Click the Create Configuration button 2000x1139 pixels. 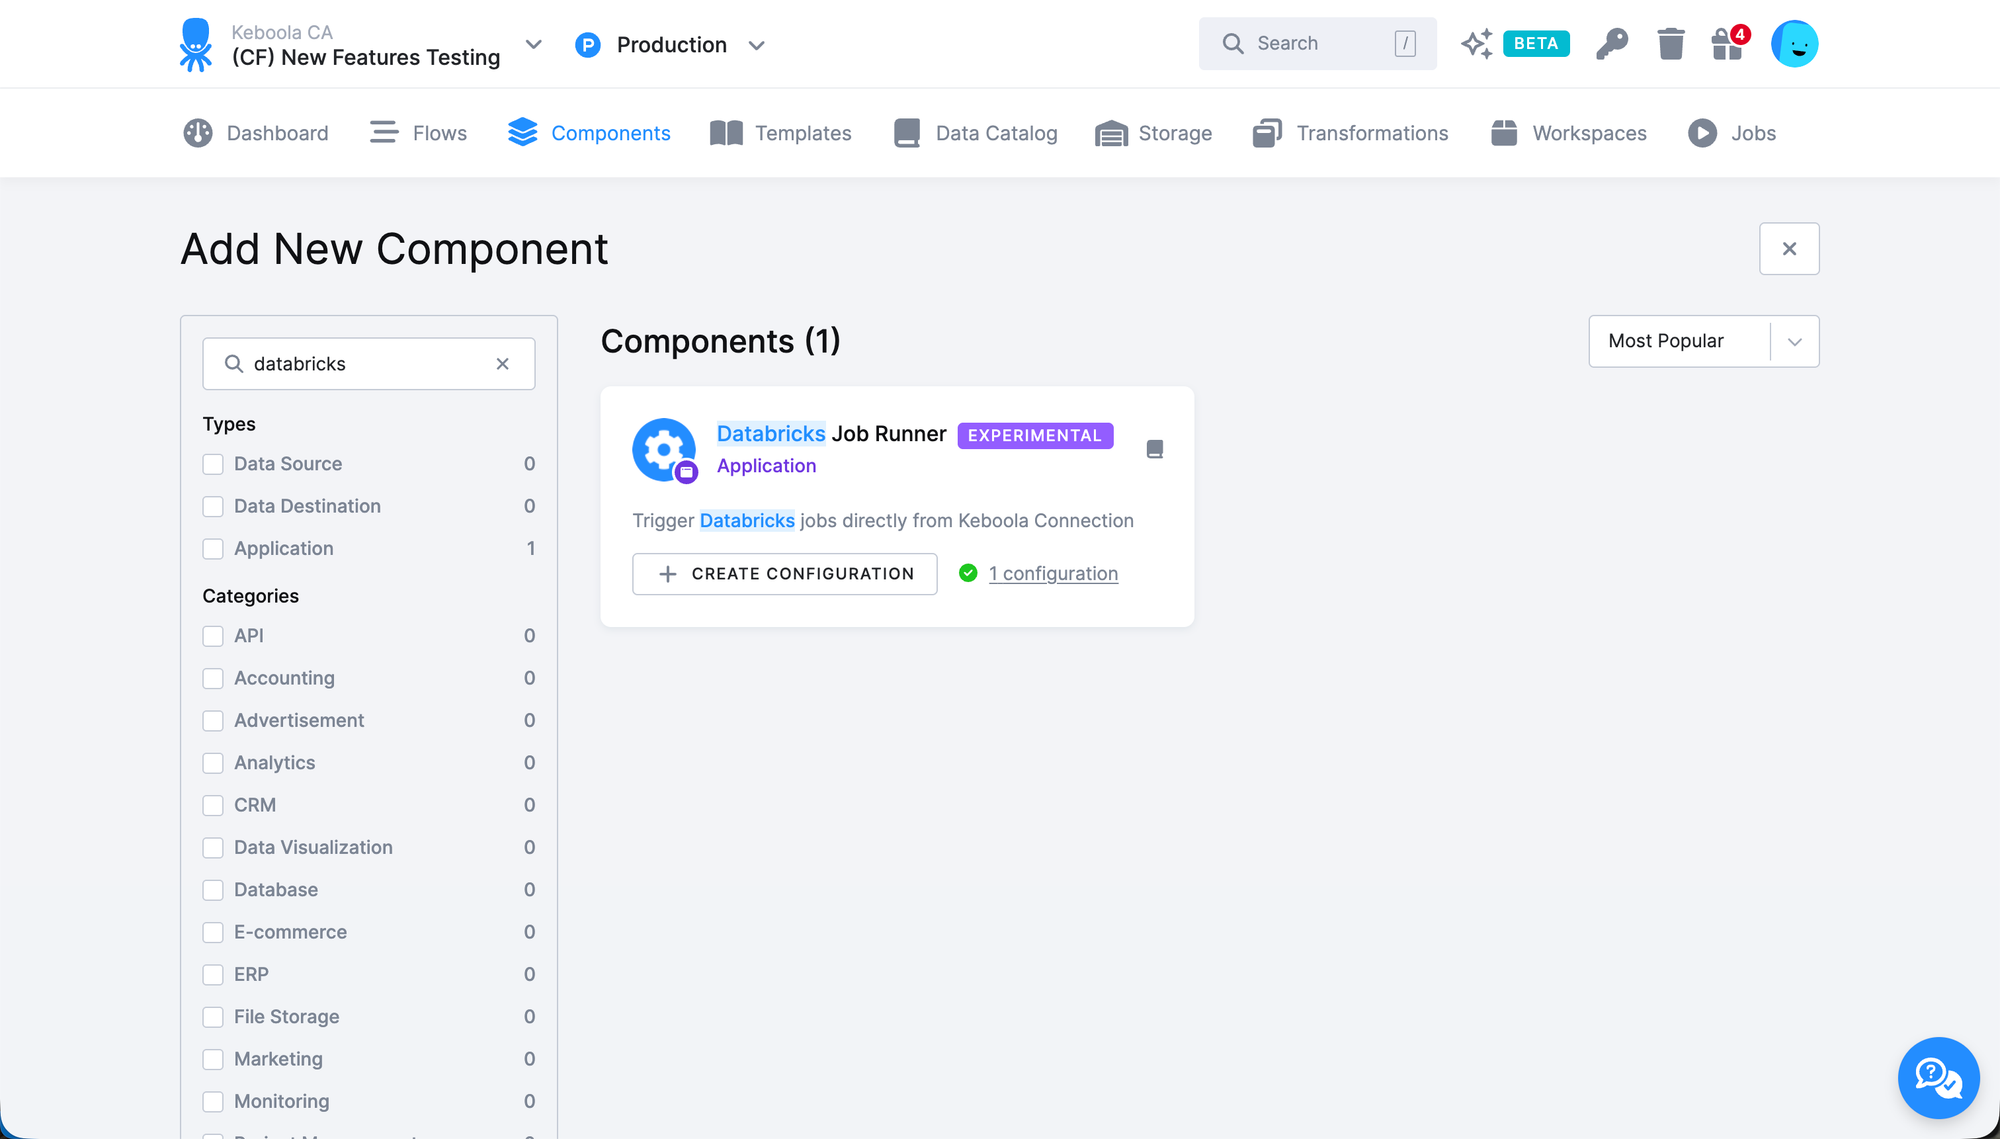pyautogui.click(x=784, y=573)
